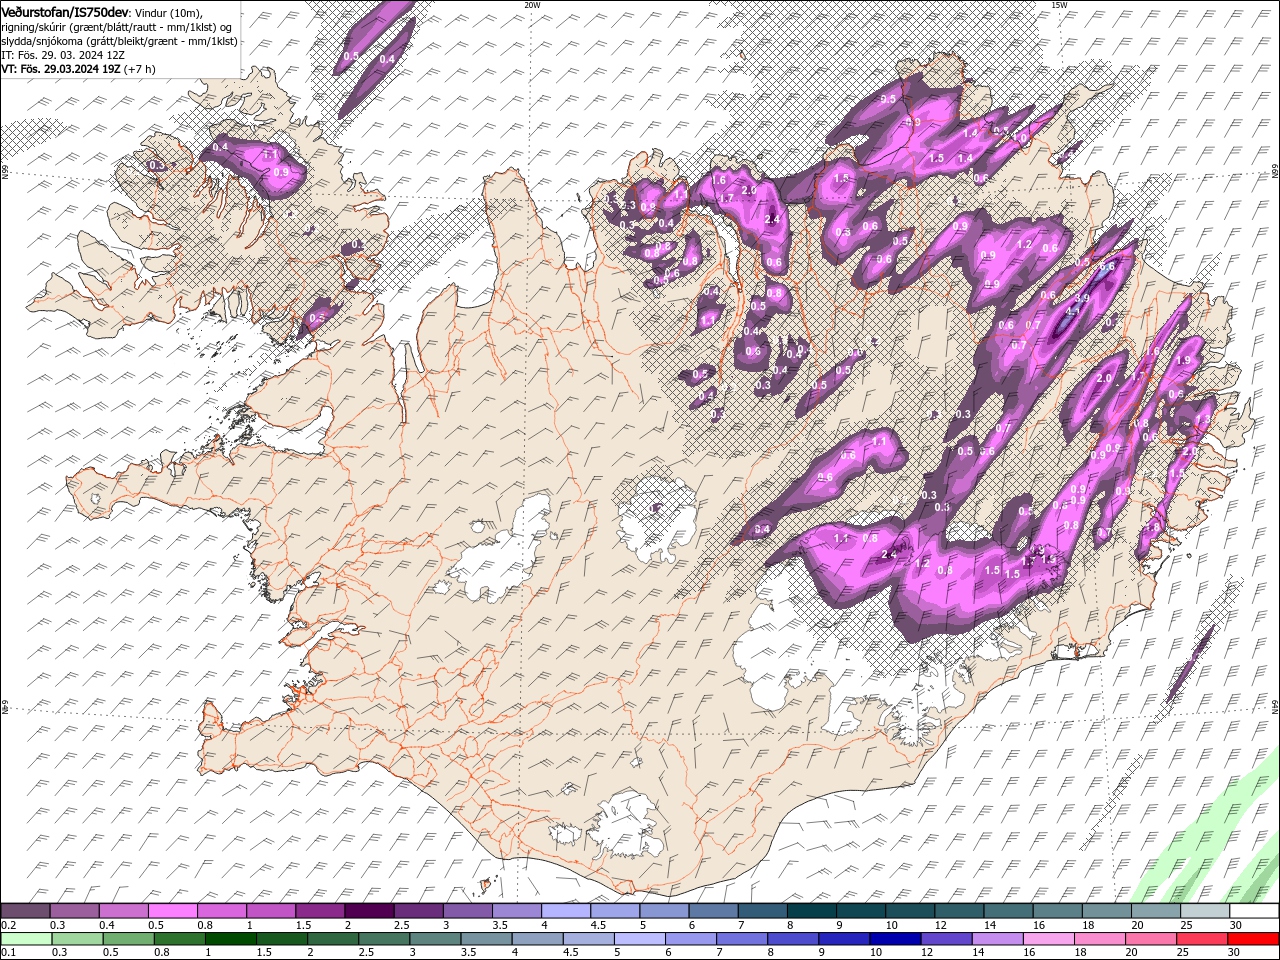Choose the medium green swatch labeled 0.5
This screenshot has height=960, width=1280.
(x=129, y=939)
